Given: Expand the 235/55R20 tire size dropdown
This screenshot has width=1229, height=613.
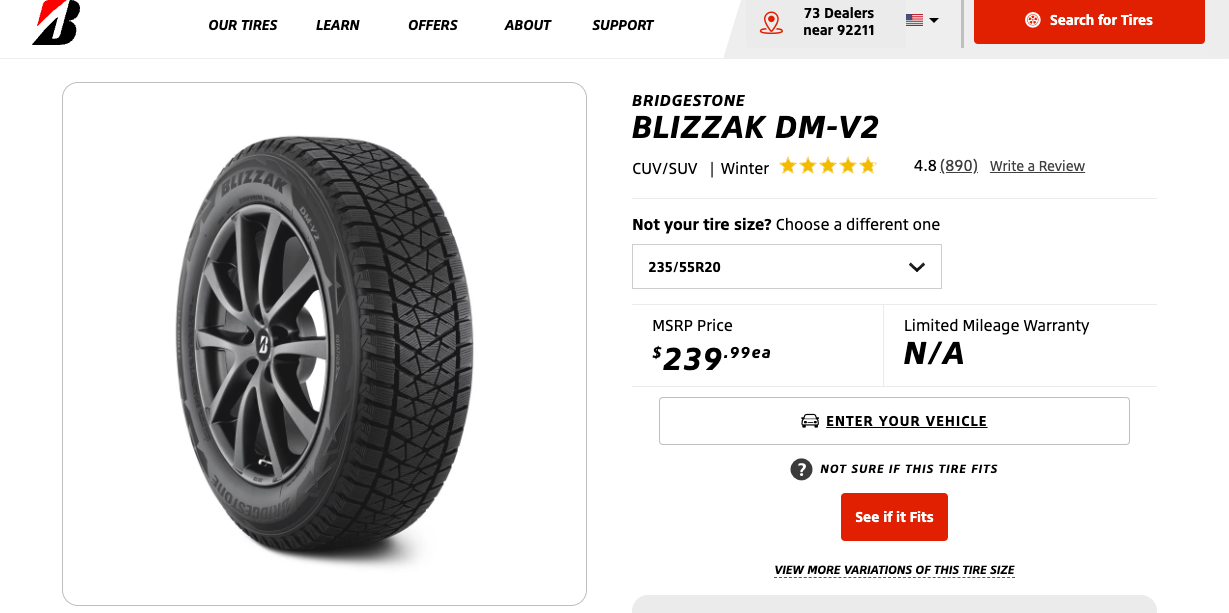Looking at the screenshot, I should click(787, 267).
